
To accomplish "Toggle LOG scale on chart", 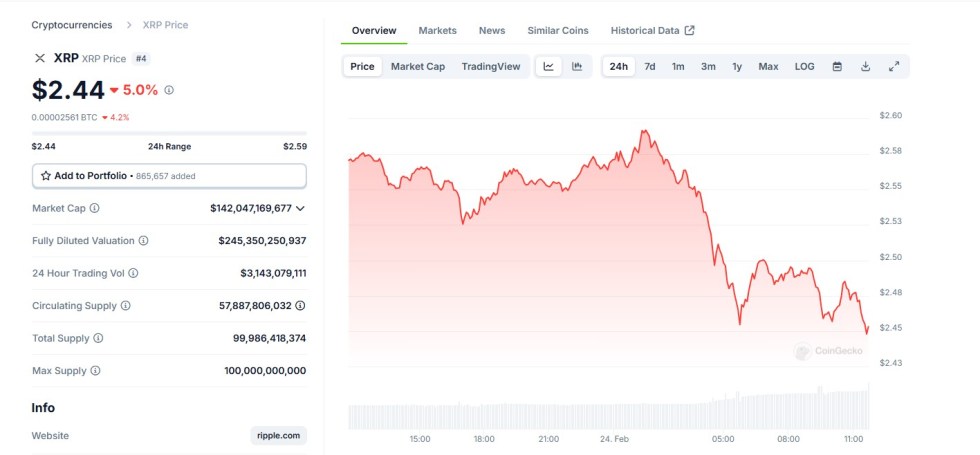I will [x=804, y=67].
